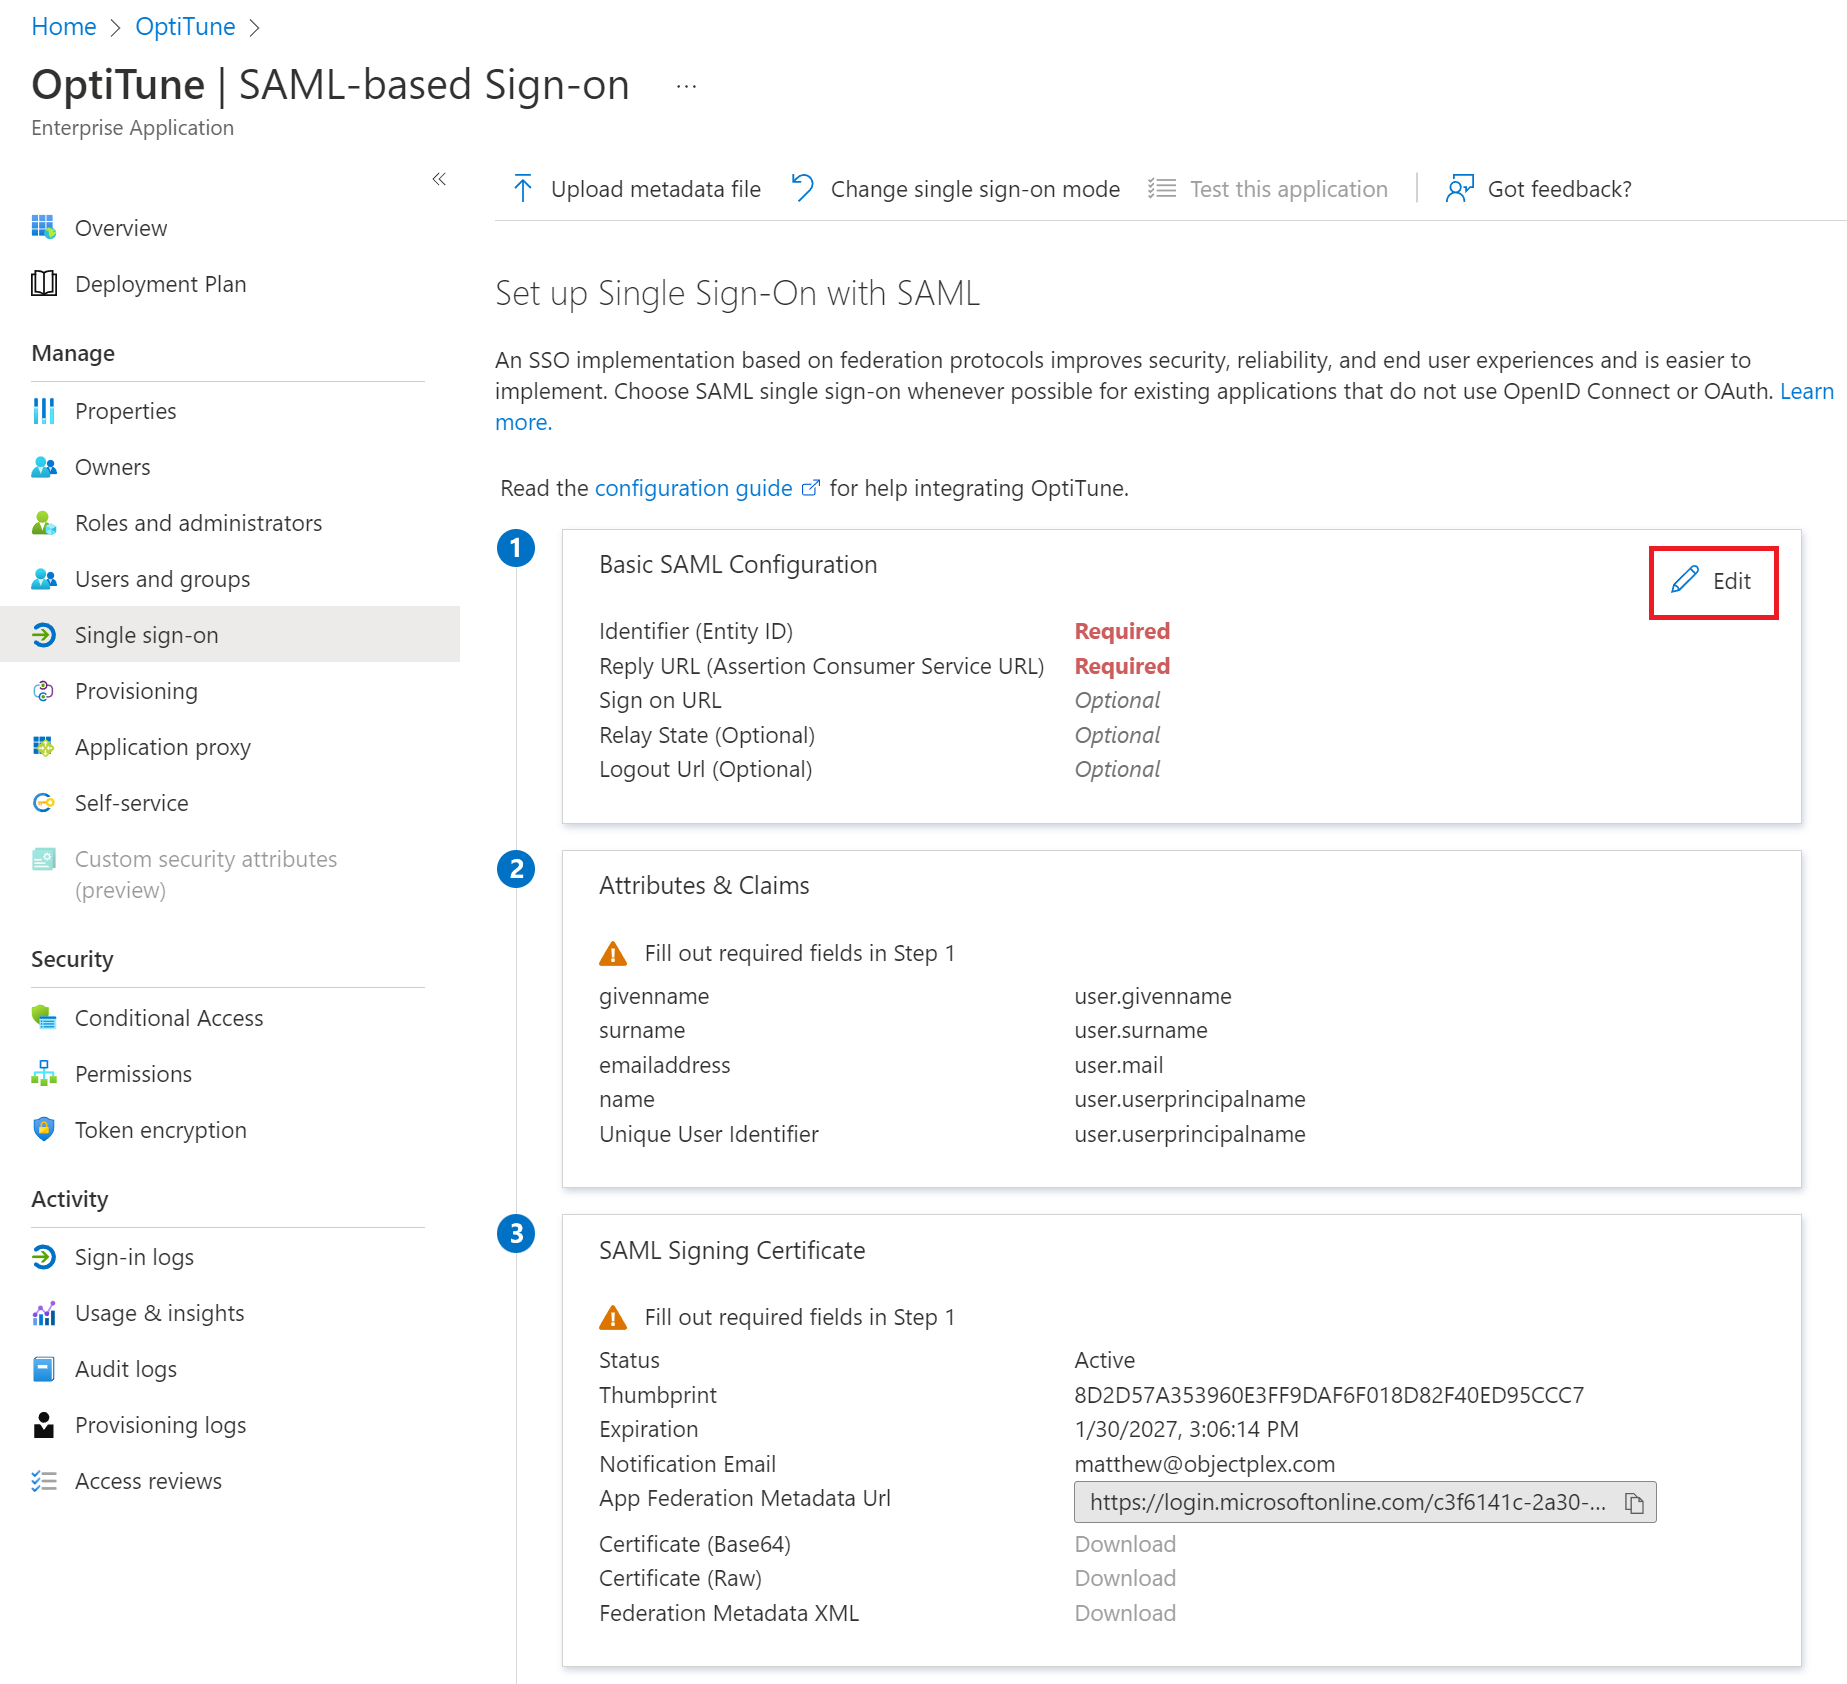Collapse the left navigation menu
The height and width of the screenshot is (1684, 1847).
click(439, 179)
